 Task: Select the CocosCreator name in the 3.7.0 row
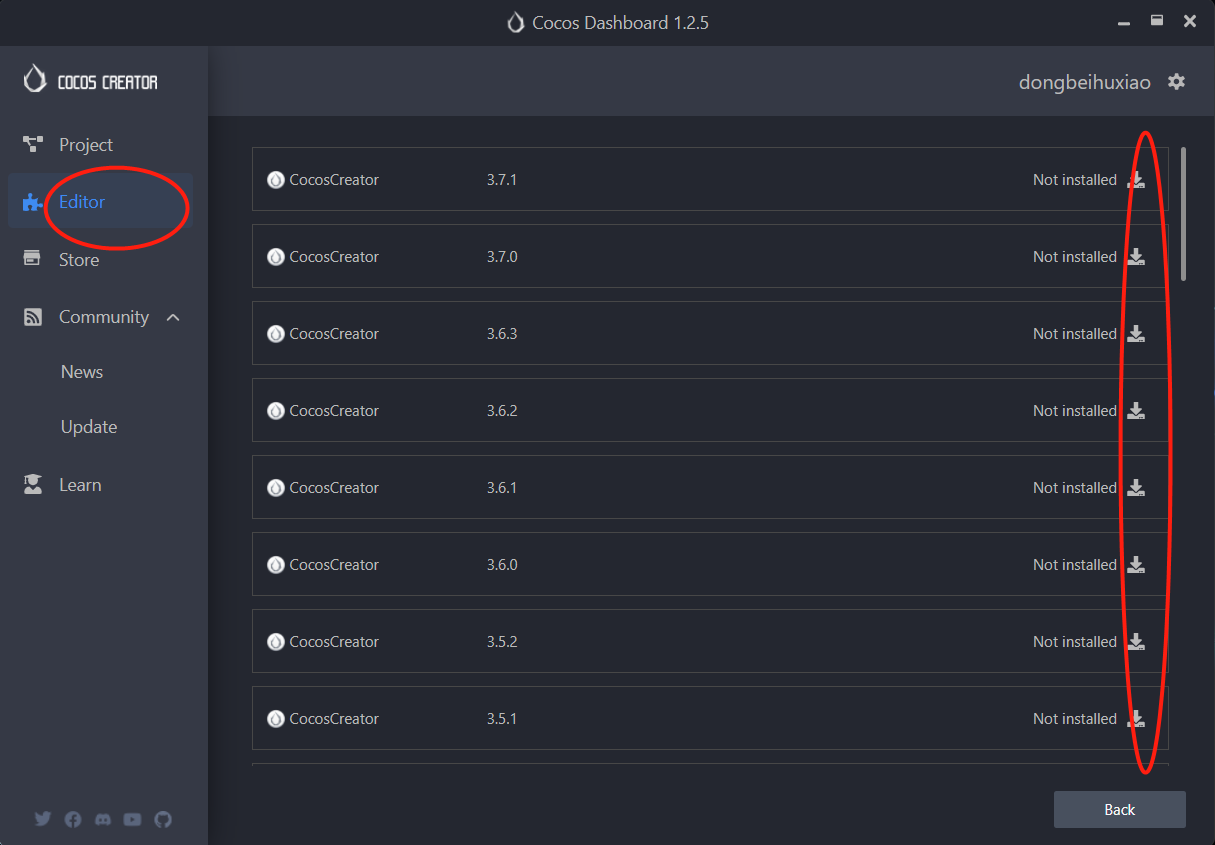coord(334,257)
